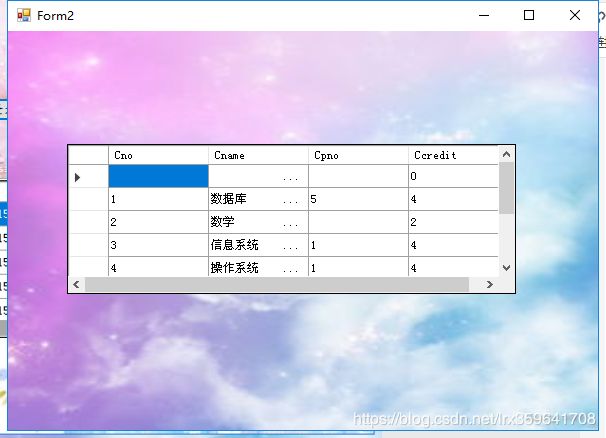Image resolution: width=606 pixels, height=438 pixels.
Task: Click the Form2 window icon
Action: click(x=24, y=15)
